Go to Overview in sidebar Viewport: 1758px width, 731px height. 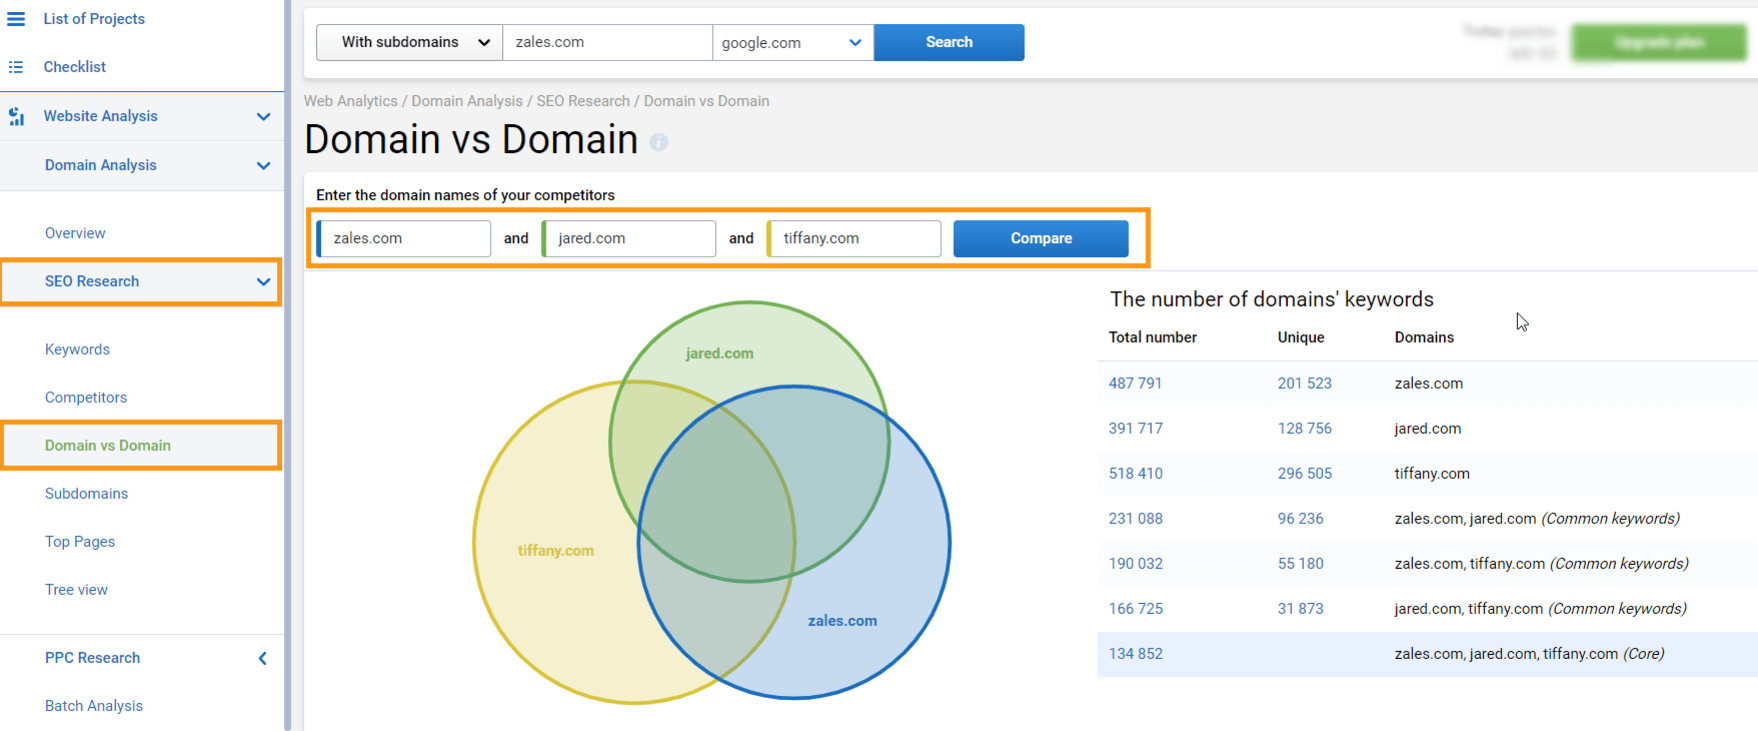pyautogui.click(x=75, y=233)
